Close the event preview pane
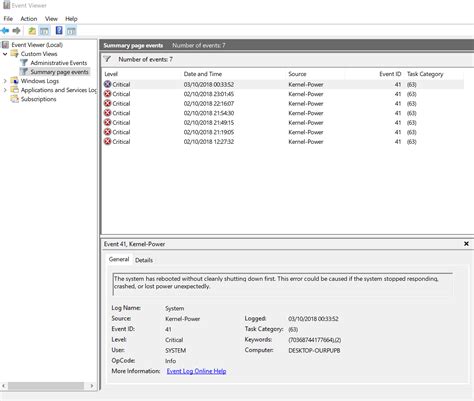This screenshot has height=401, width=474. [466, 244]
